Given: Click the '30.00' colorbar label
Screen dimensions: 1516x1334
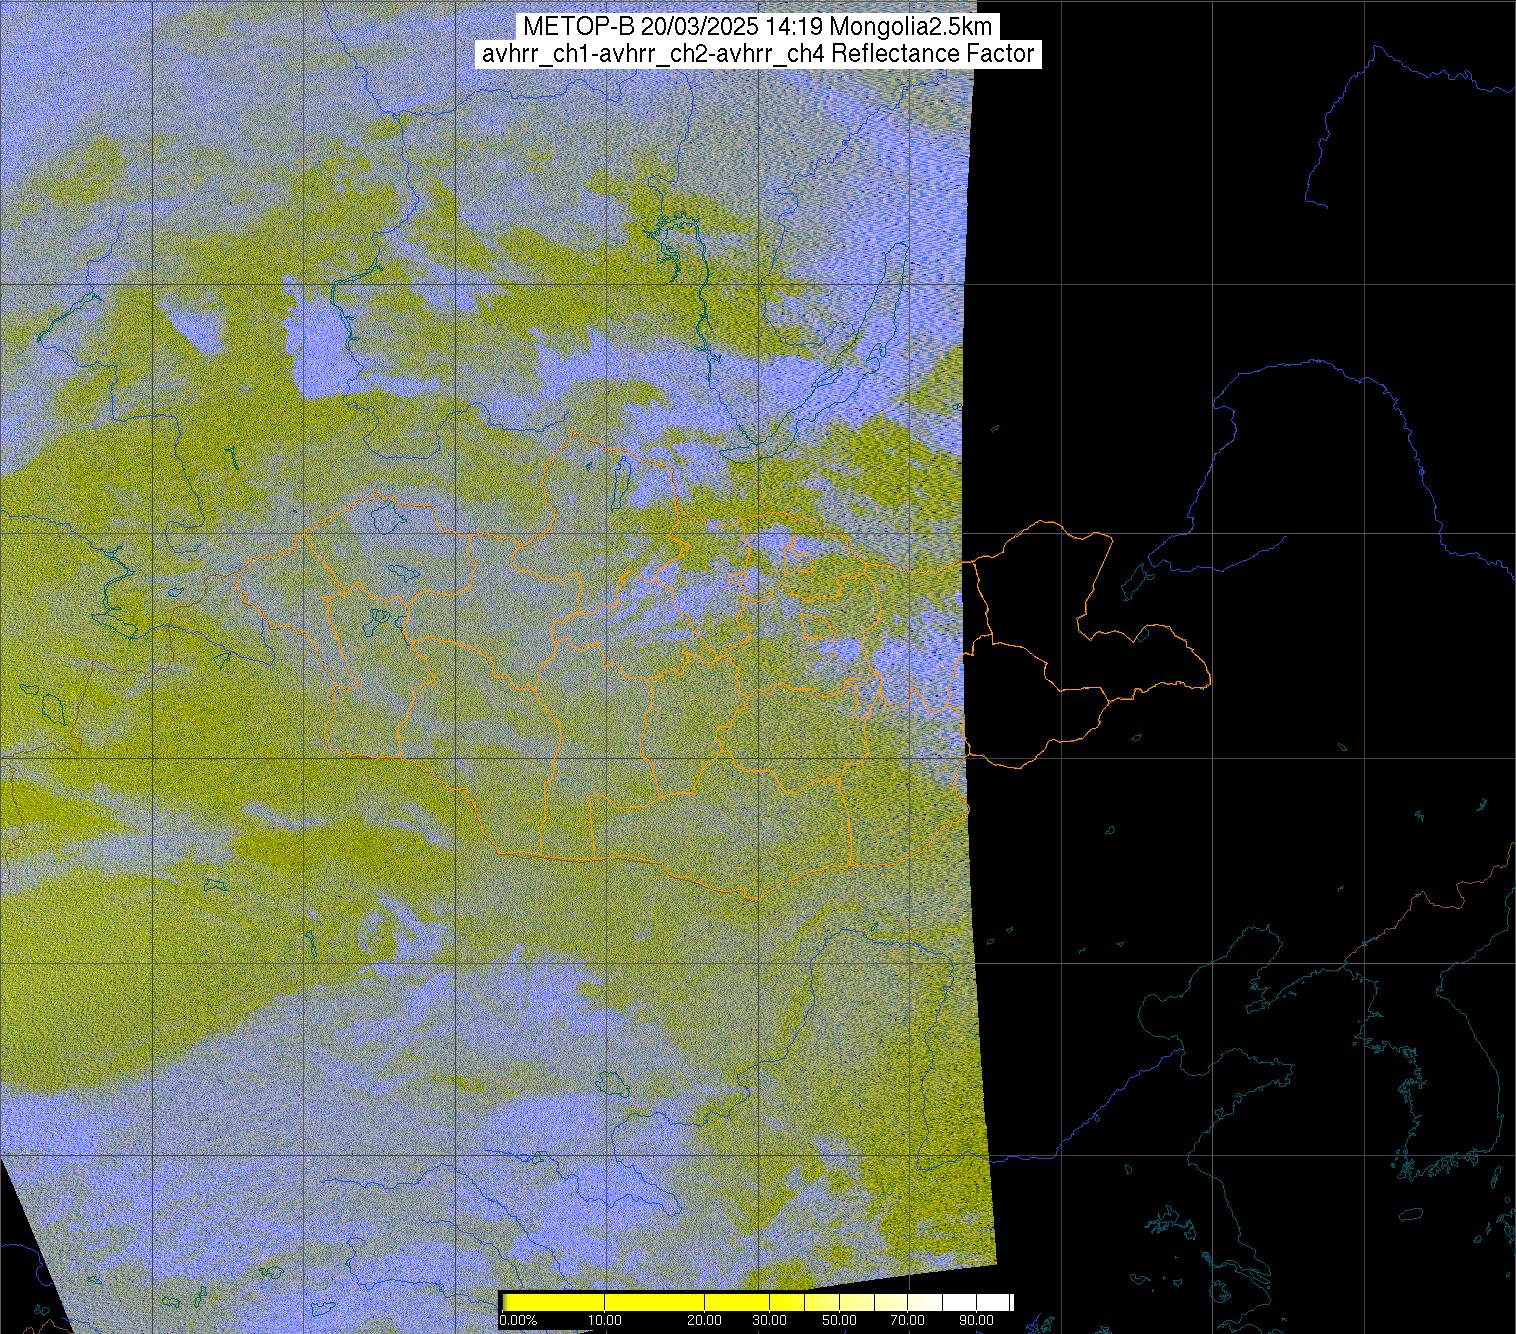Looking at the screenshot, I should [x=770, y=1320].
